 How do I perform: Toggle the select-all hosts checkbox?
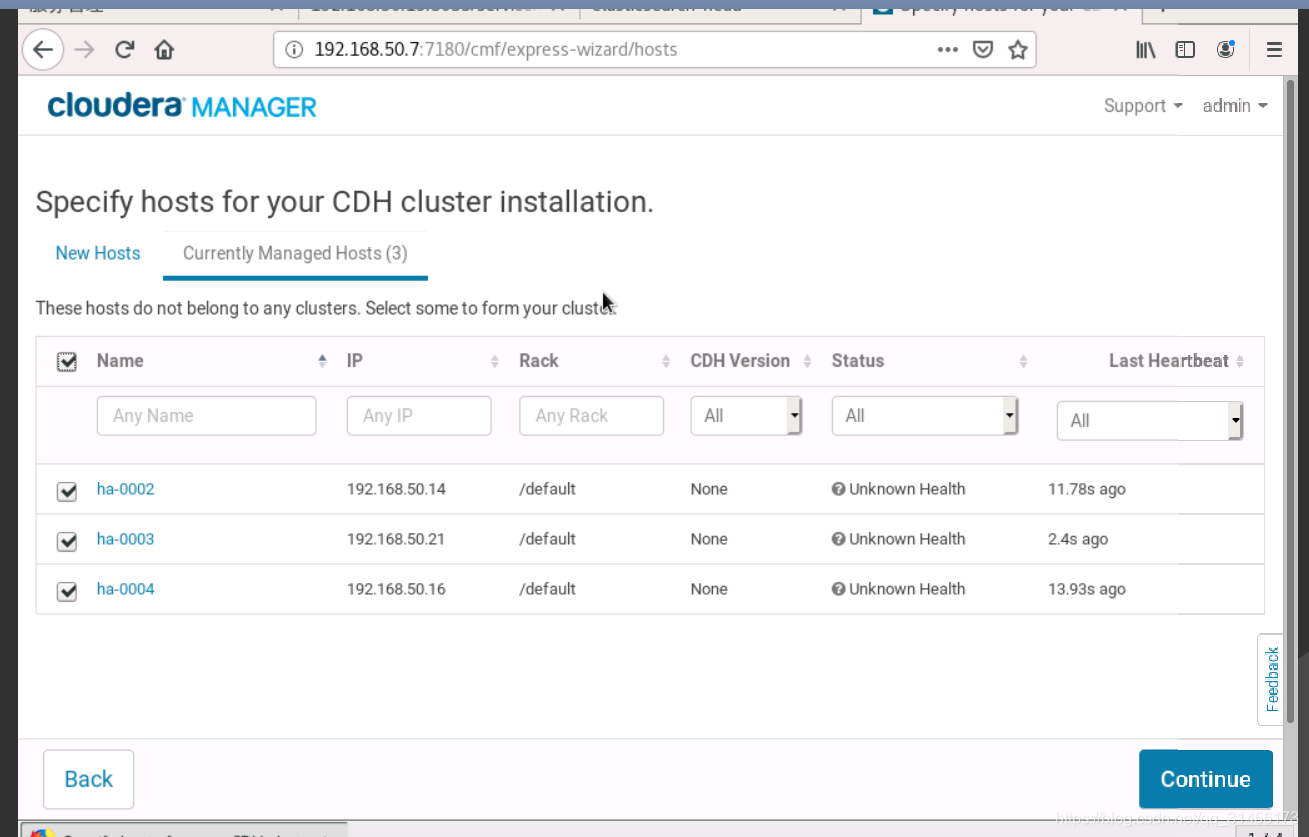67,362
